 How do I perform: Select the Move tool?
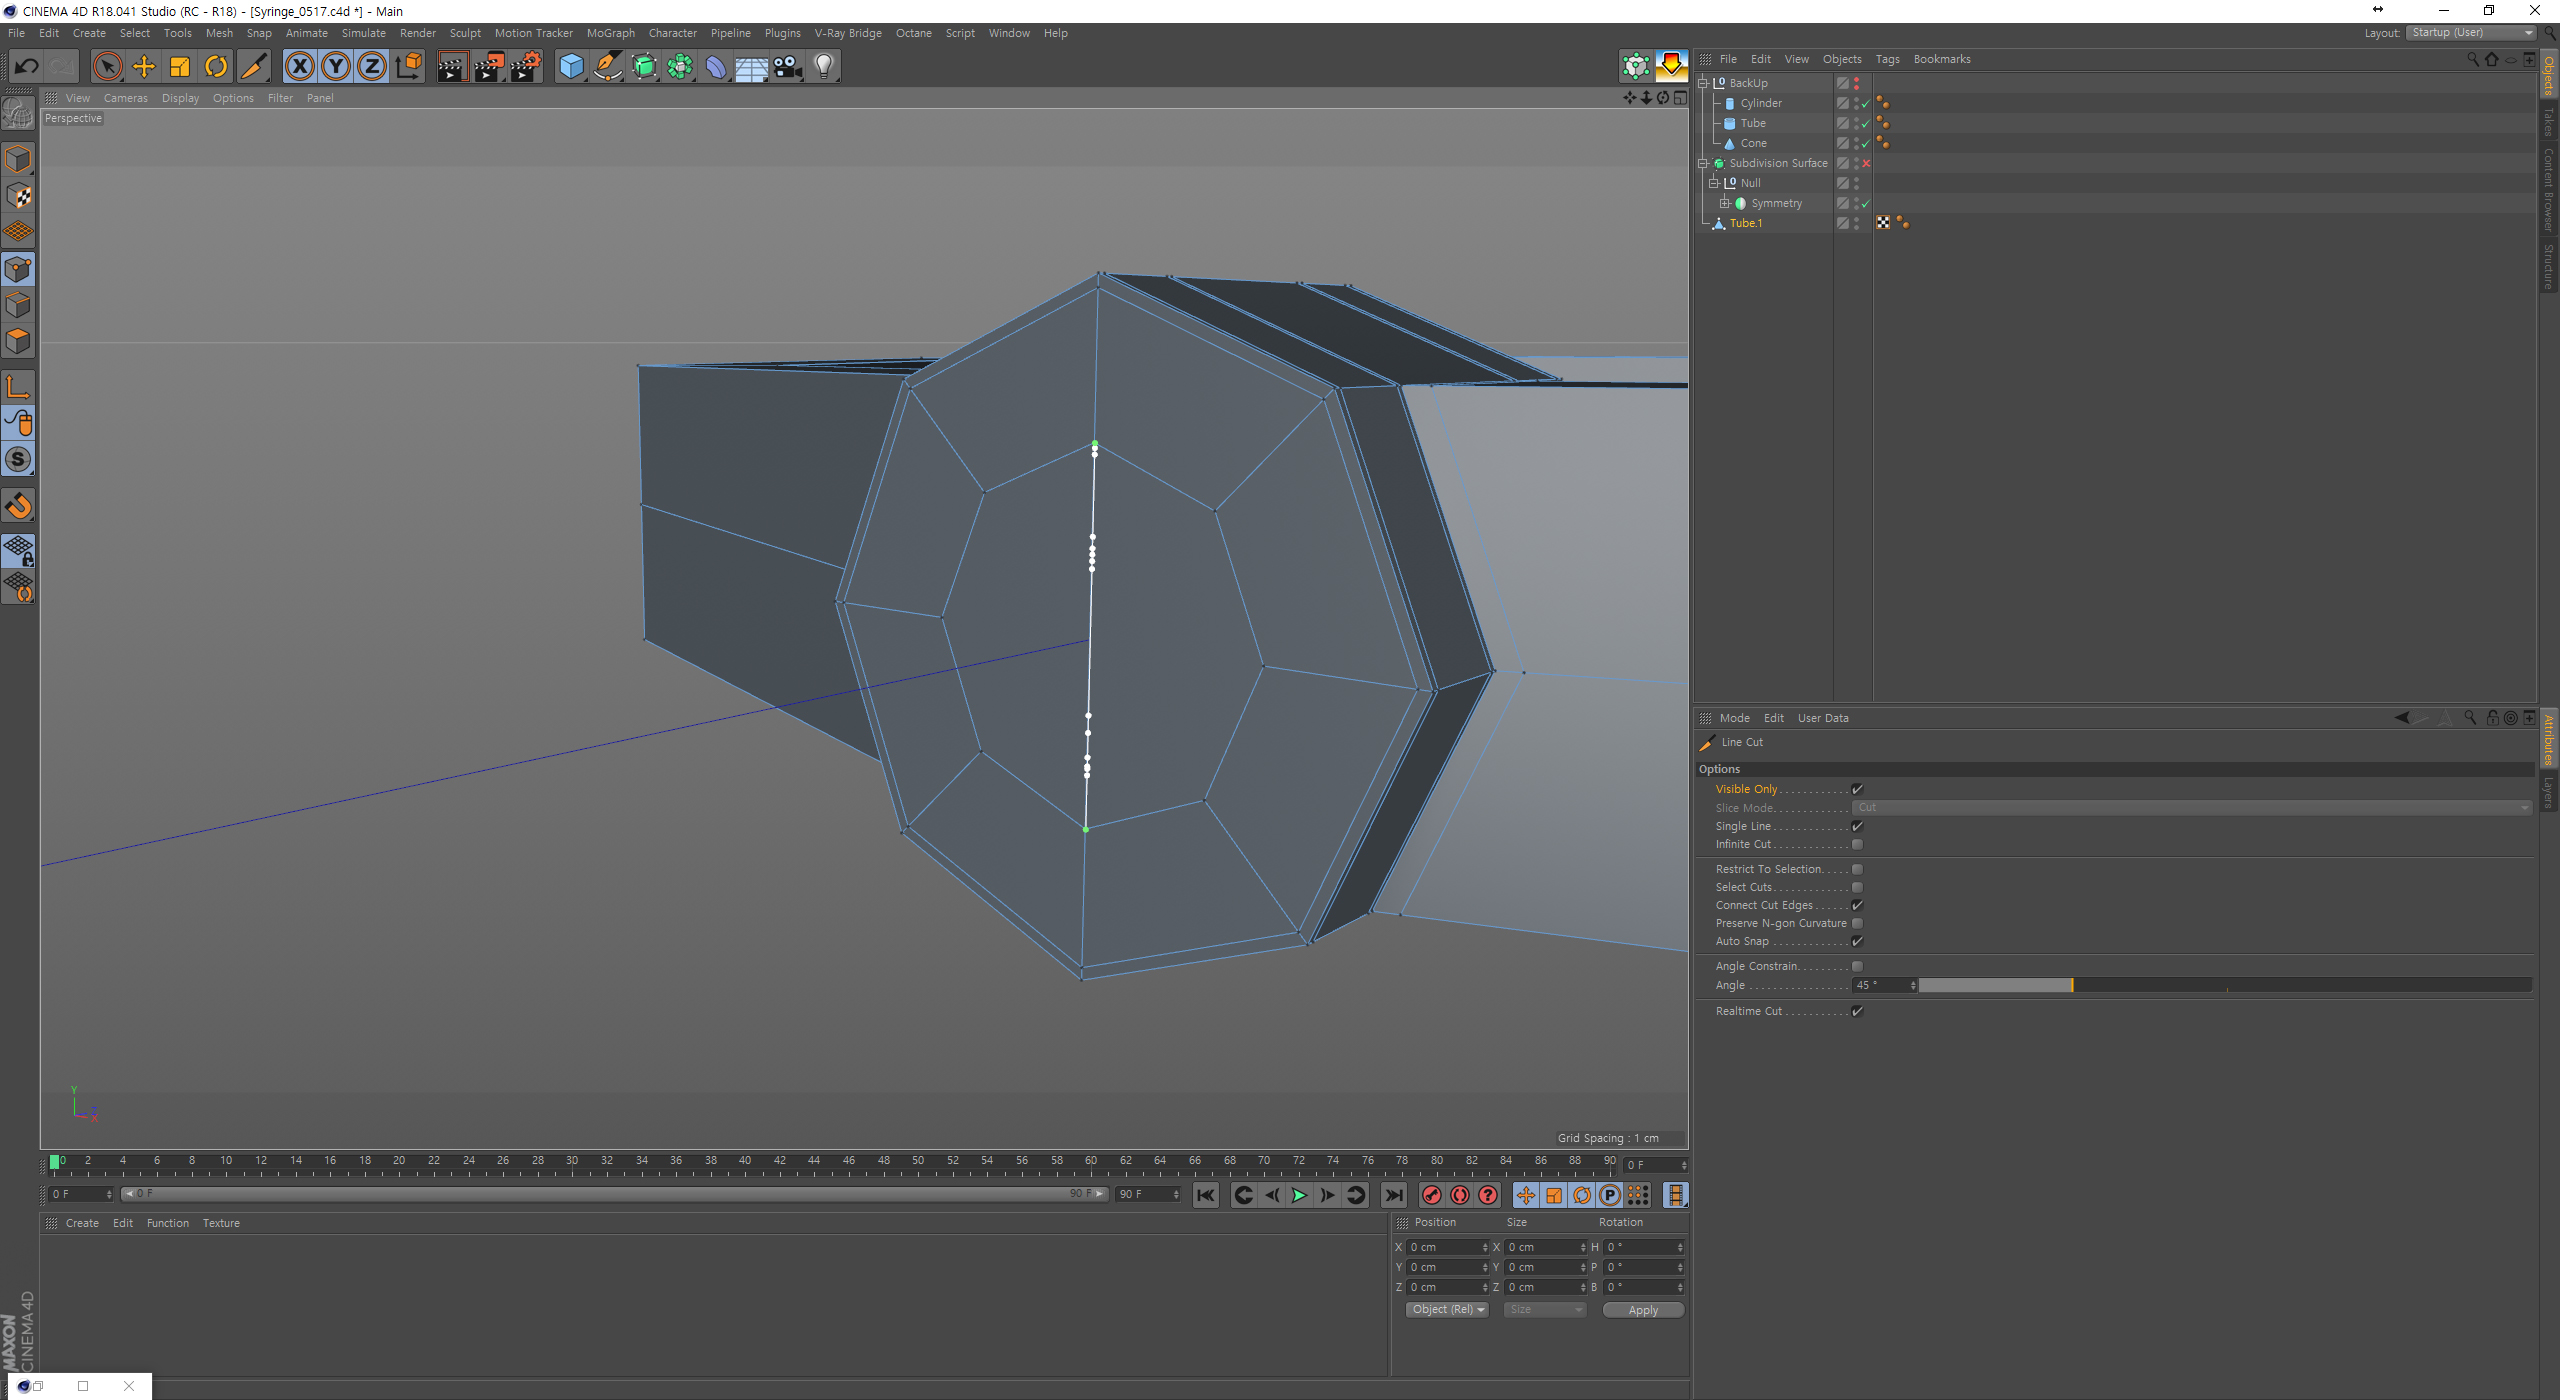tap(144, 67)
